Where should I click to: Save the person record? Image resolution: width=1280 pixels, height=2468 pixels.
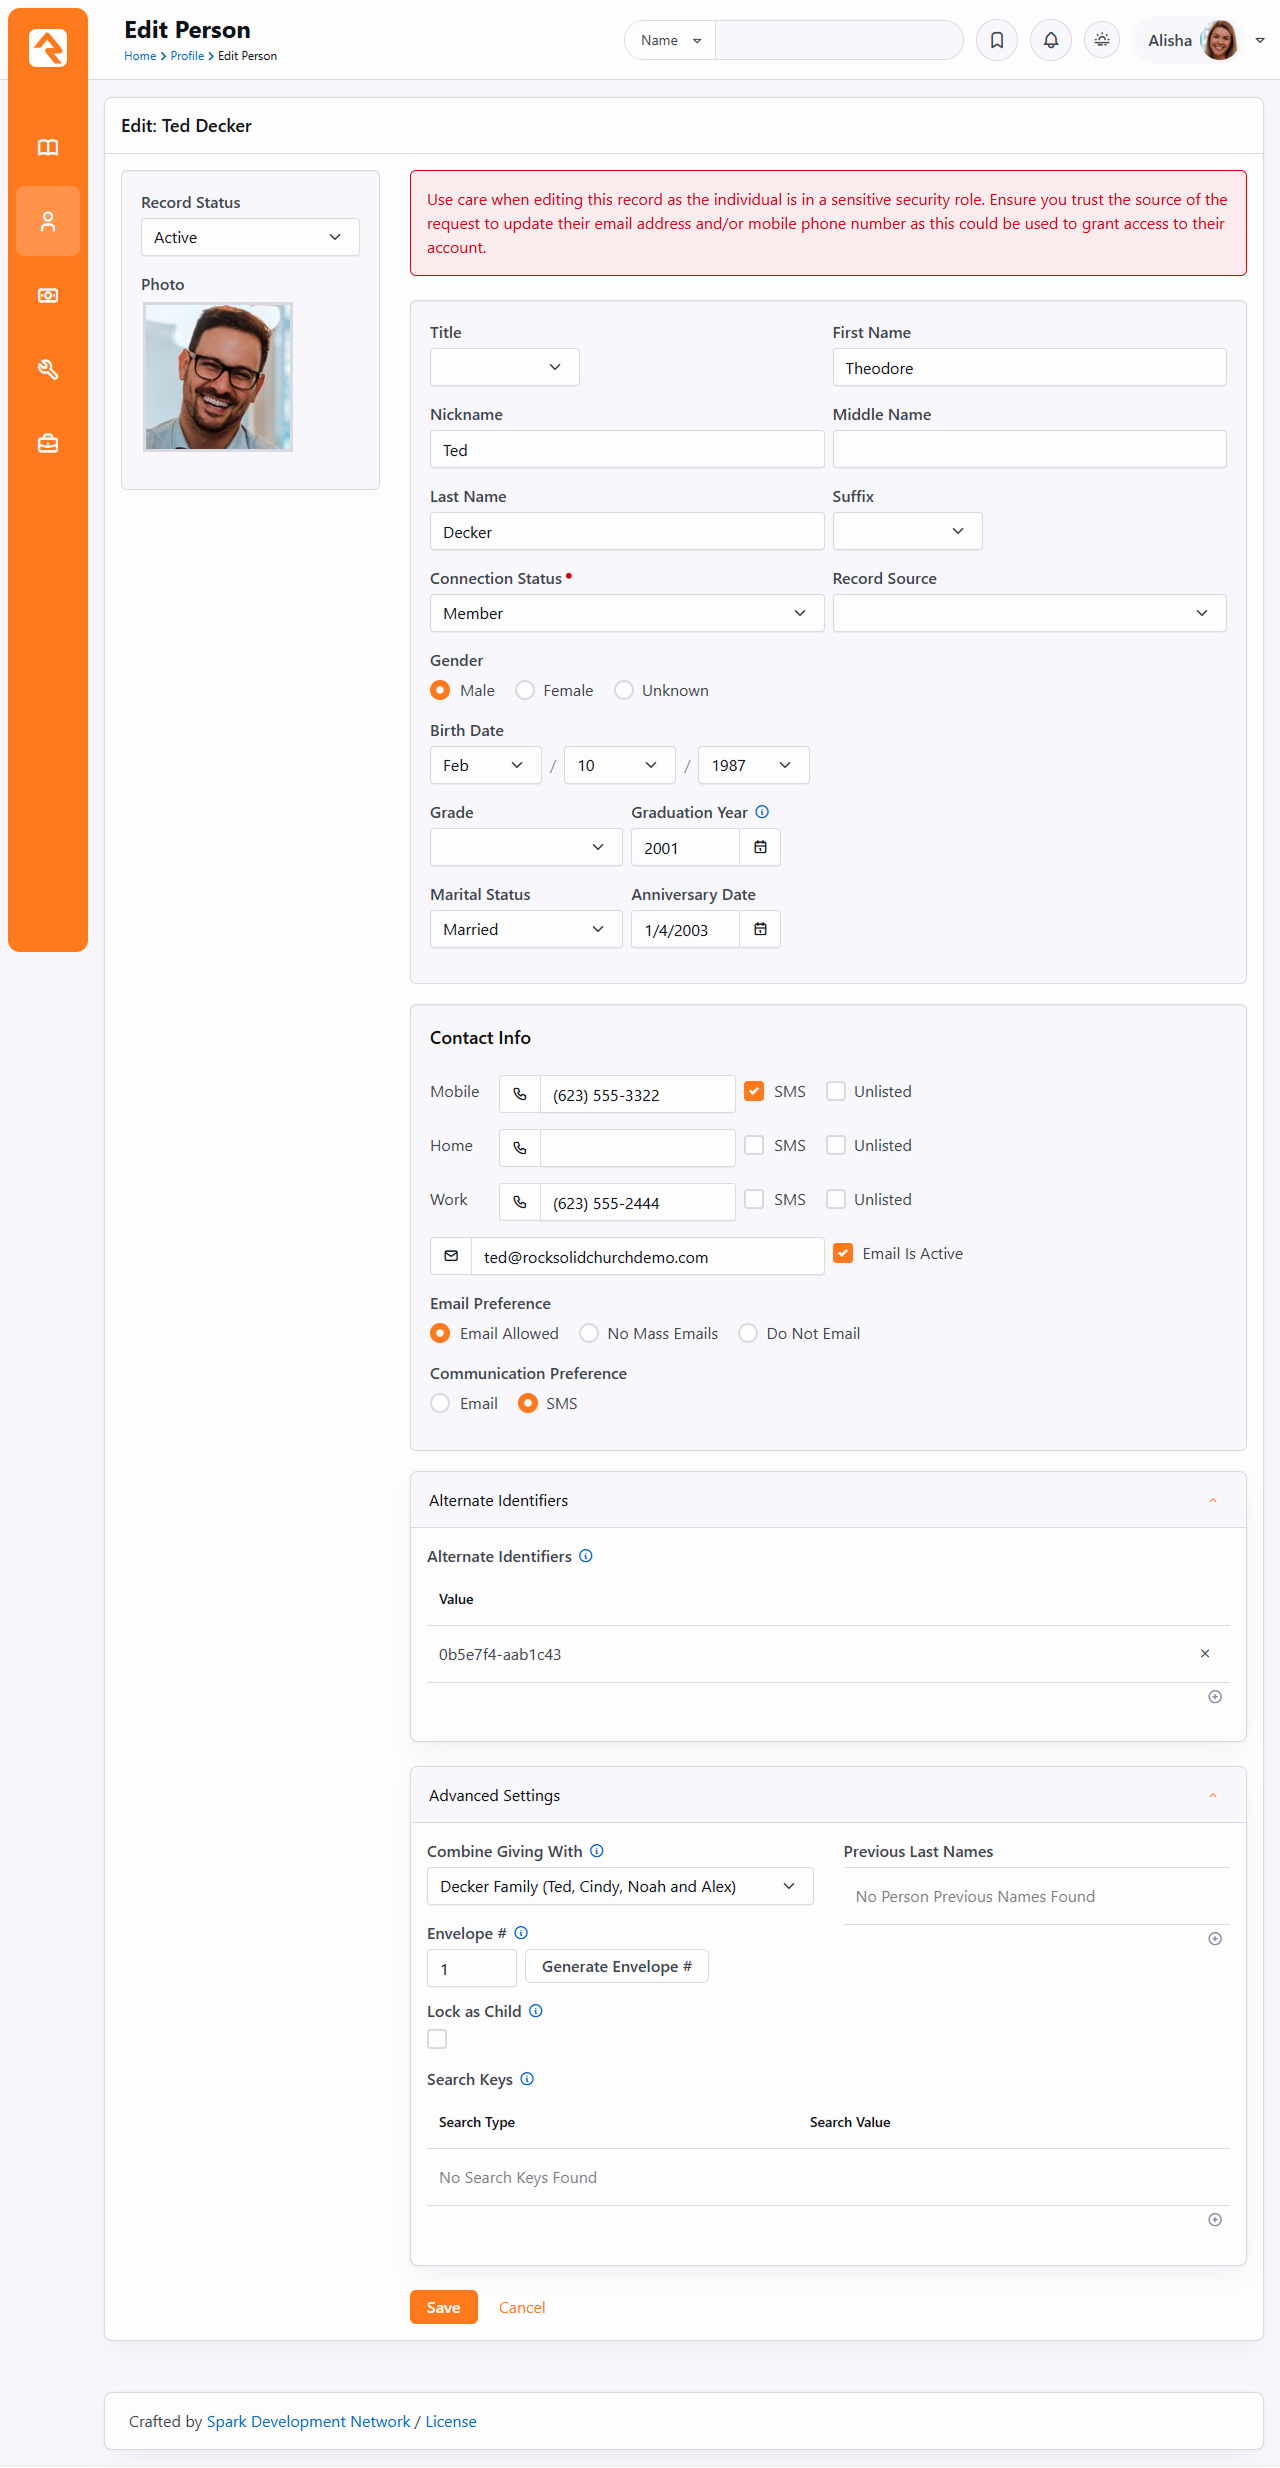pos(443,2307)
